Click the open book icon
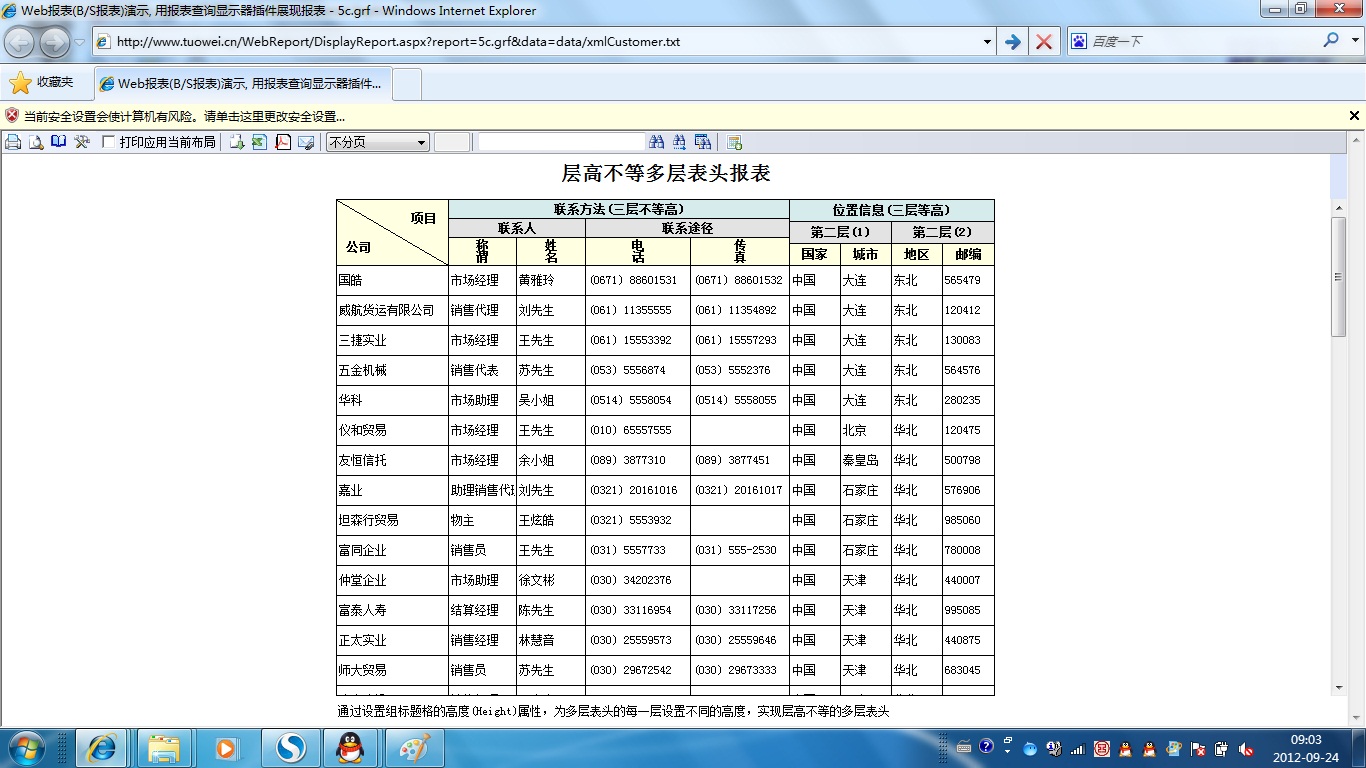The image size is (1366, 768). pos(59,142)
